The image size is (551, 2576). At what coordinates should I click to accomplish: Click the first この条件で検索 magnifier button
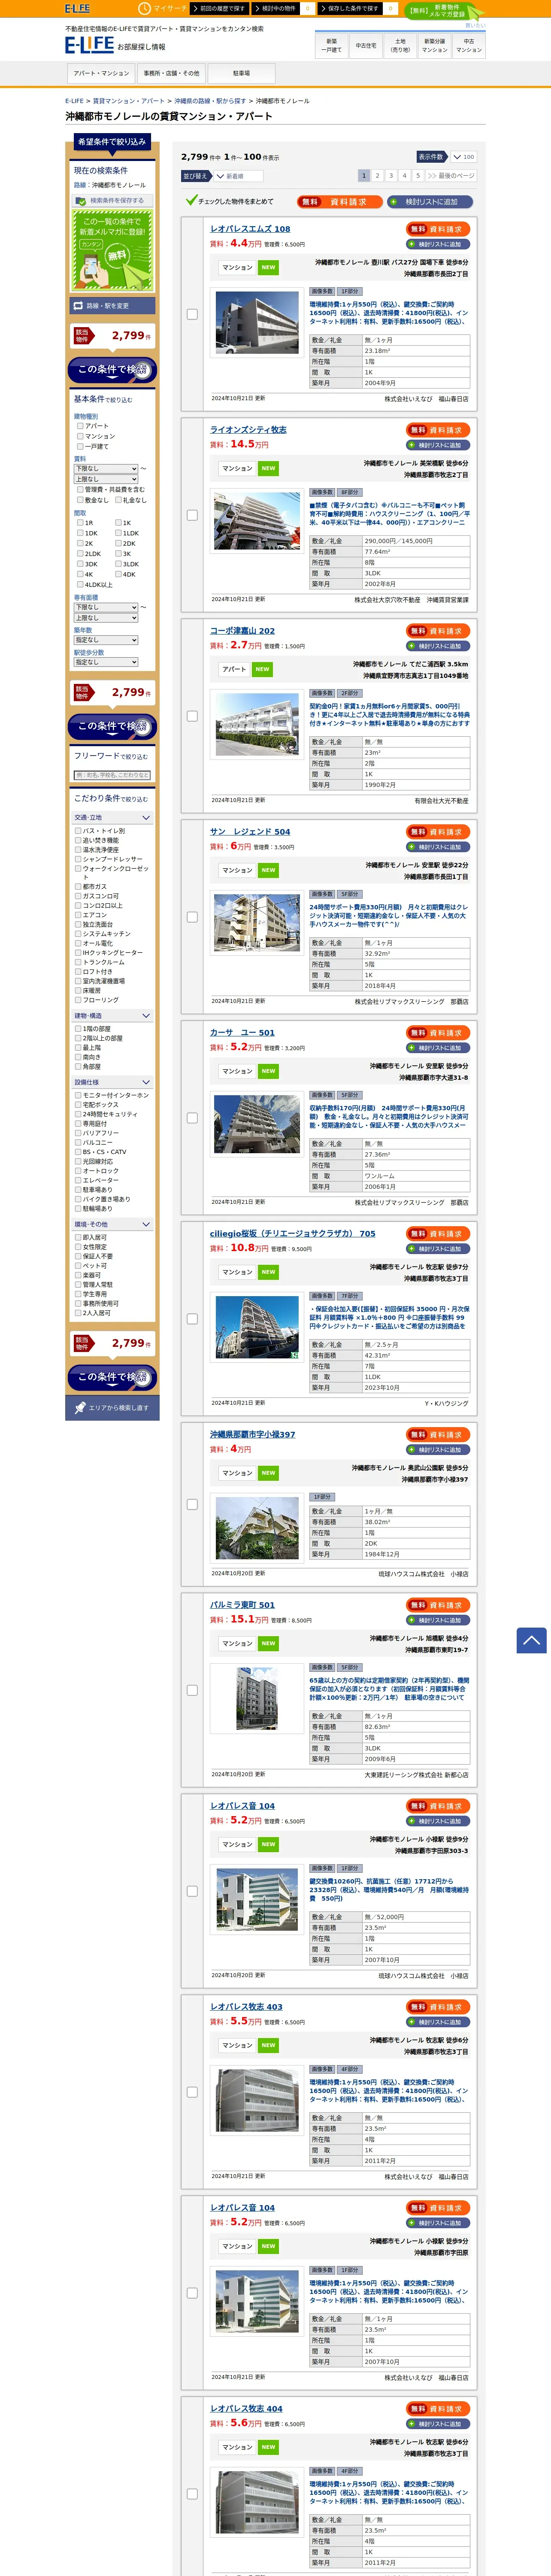tap(112, 370)
